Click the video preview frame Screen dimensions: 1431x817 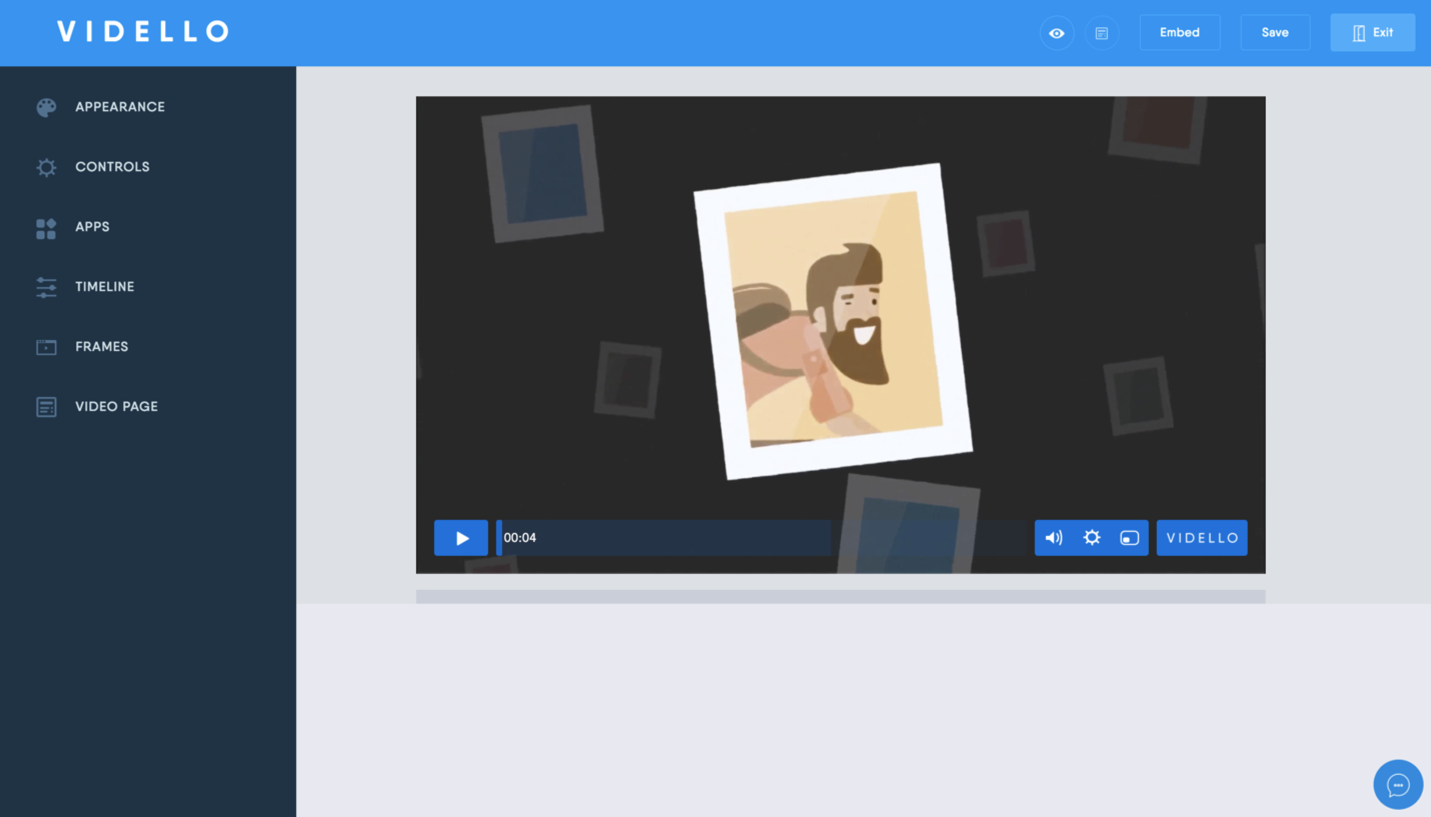point(841,335)
